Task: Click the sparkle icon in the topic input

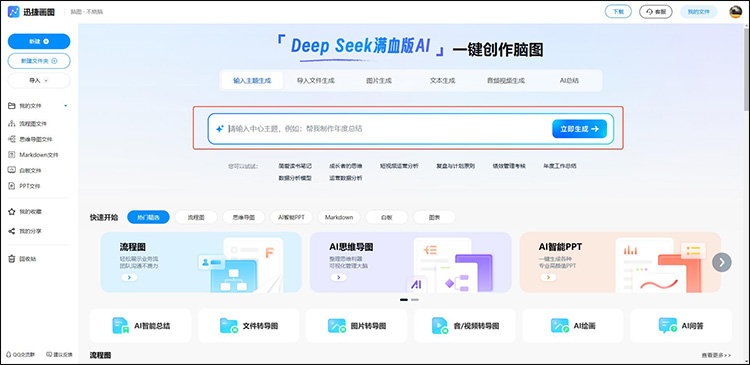Action: point(220,129)
